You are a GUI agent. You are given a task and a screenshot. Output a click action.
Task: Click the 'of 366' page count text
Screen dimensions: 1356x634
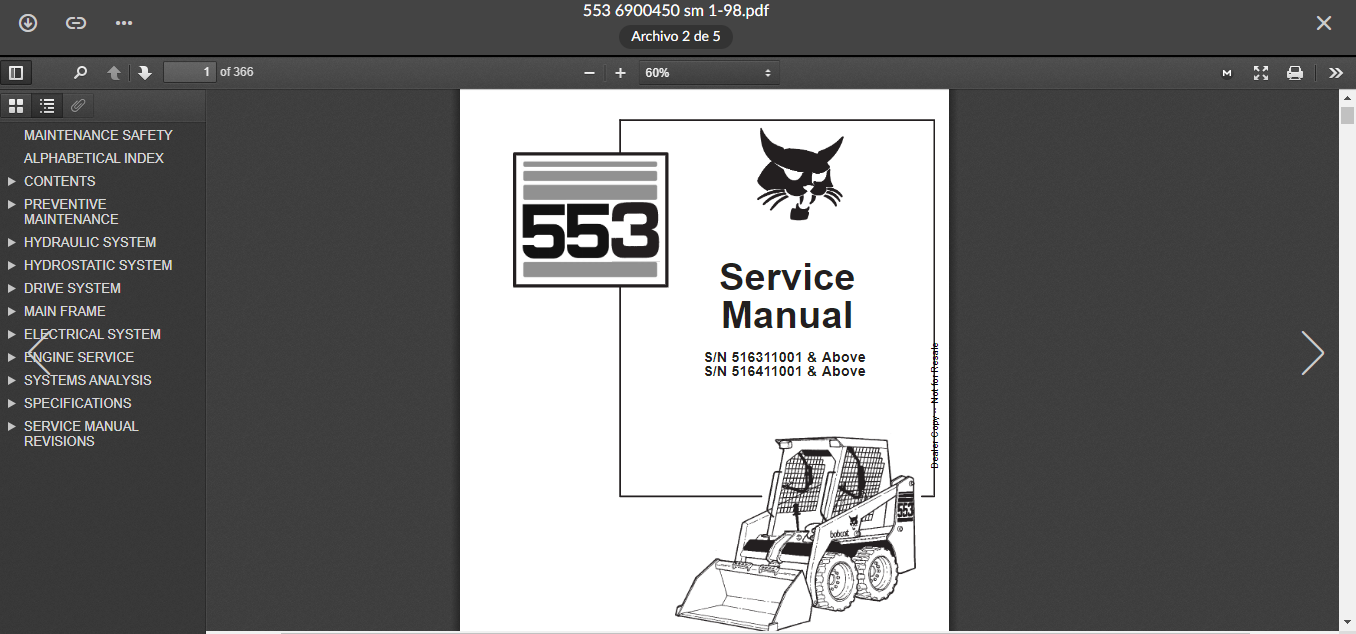pos(237,72)
